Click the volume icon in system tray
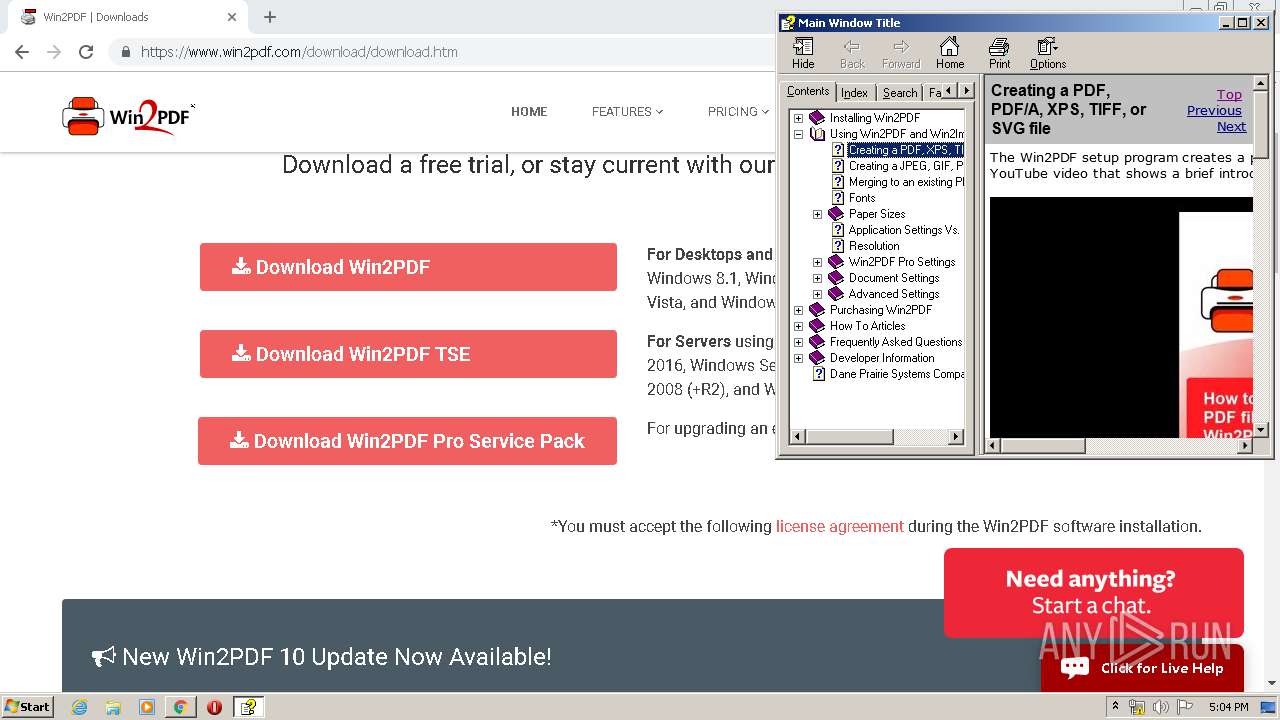 1160,707
